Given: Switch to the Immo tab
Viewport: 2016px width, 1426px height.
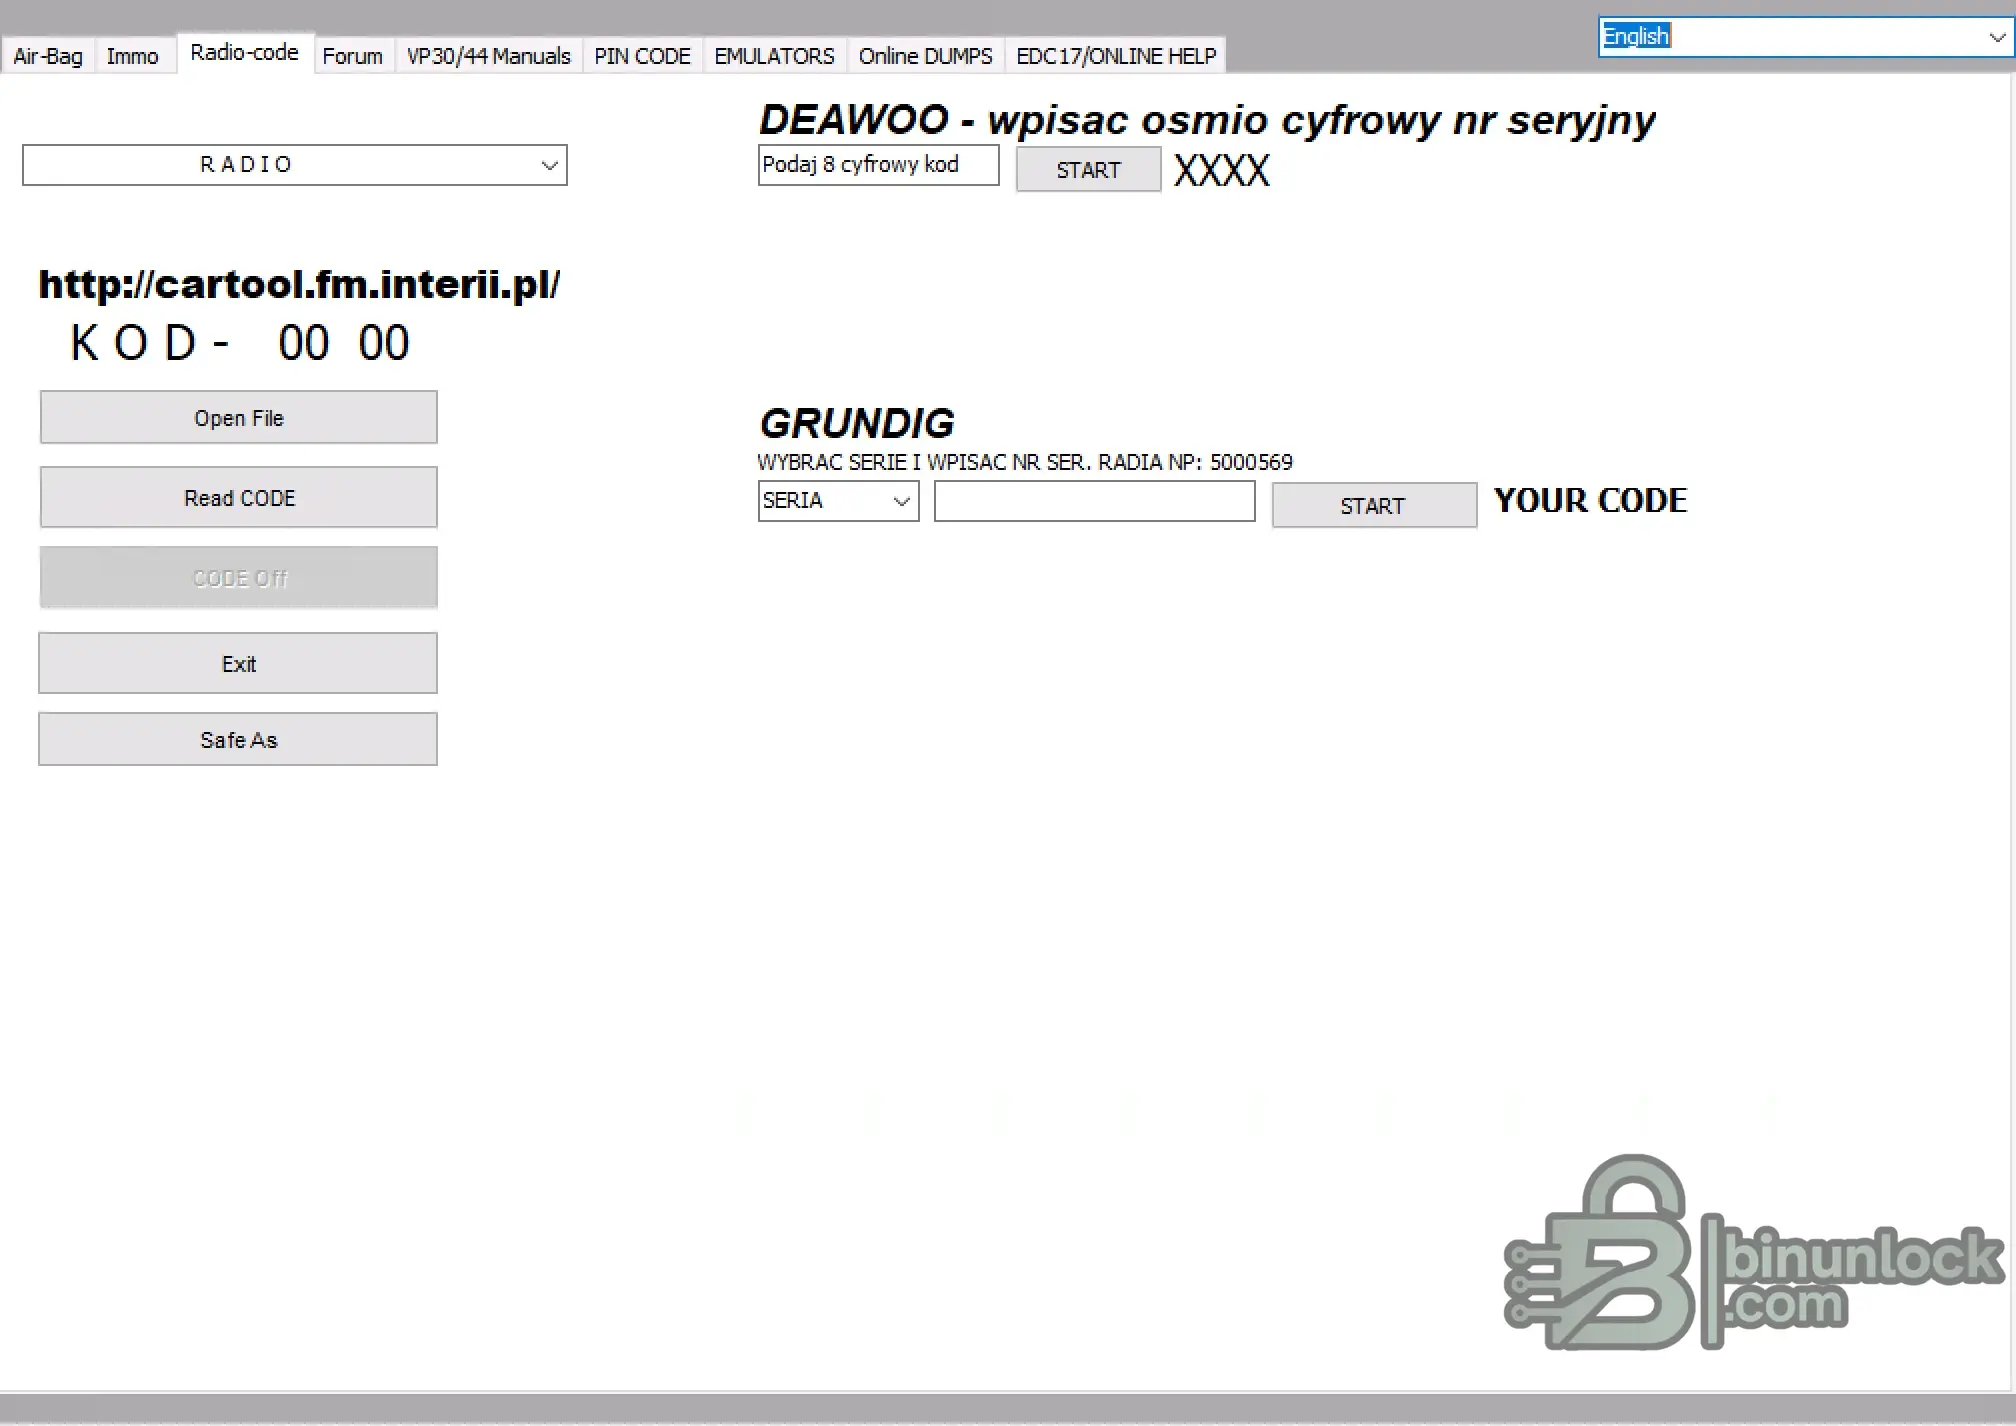Looking at the screenshot, I should click(x=133, y=56).
